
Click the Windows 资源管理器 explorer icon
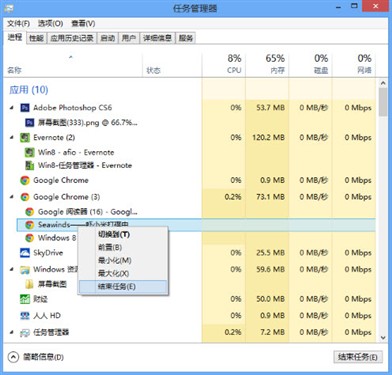click(x=25, y=269)
